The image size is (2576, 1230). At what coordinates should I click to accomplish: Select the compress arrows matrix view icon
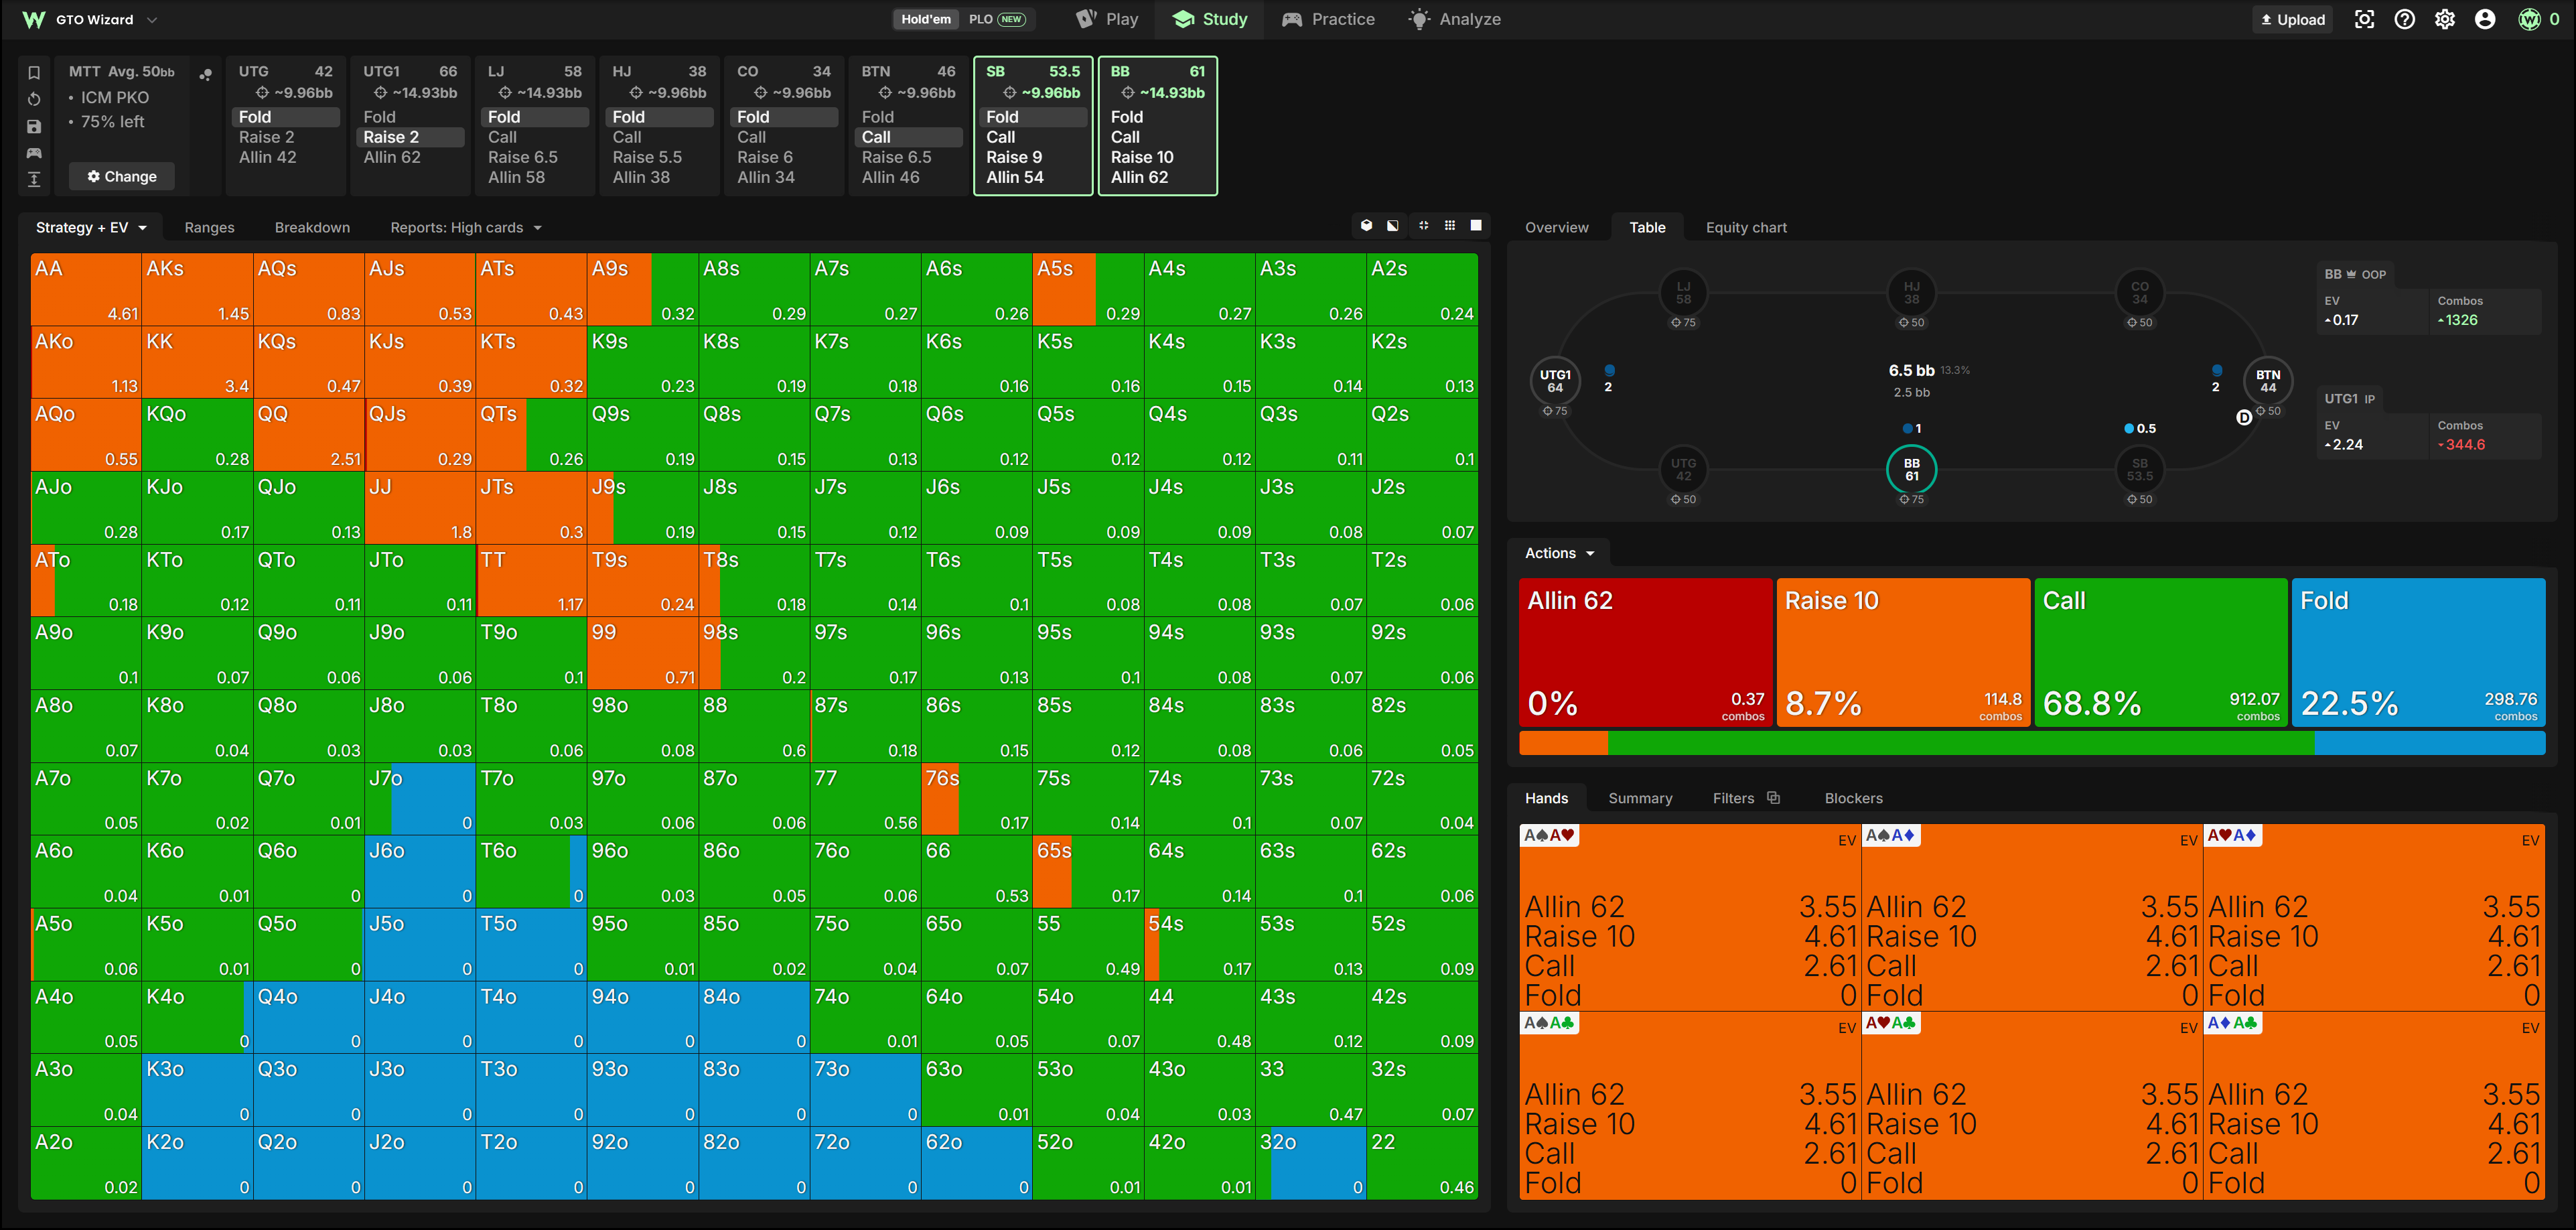tap(1423, 226)
